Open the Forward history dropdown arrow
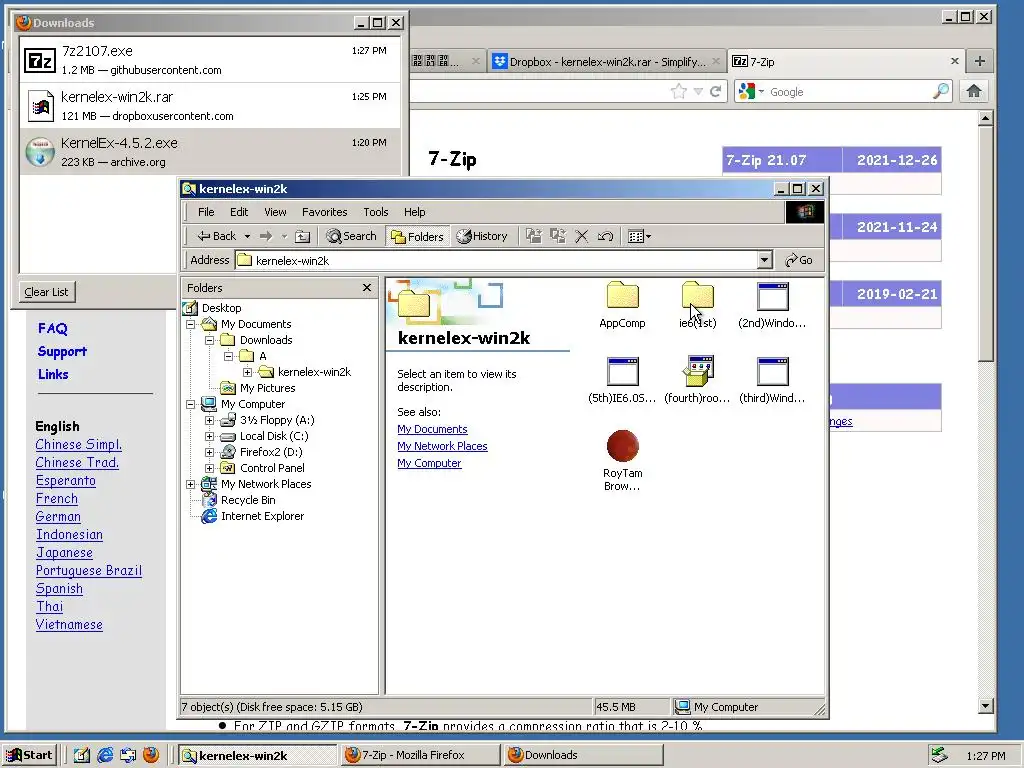The width and height of the screenshot is (1024, 768). tap(284, 236)
